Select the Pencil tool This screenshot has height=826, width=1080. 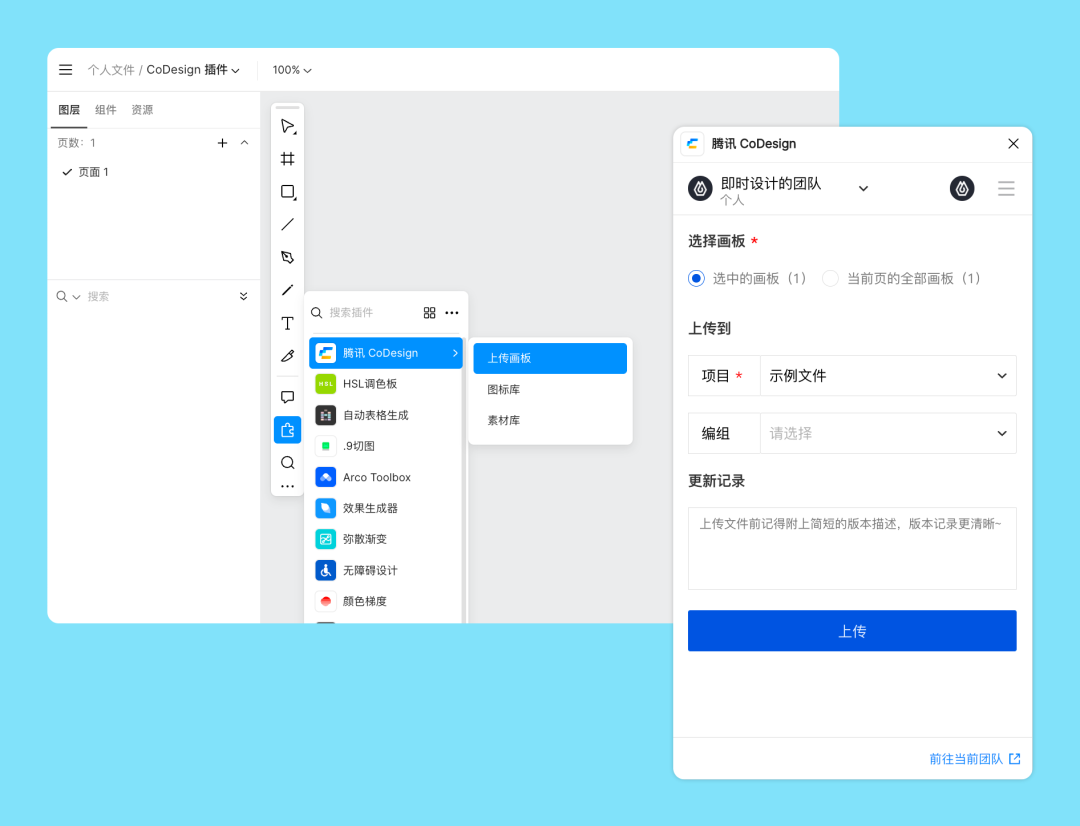coord(288,290)
